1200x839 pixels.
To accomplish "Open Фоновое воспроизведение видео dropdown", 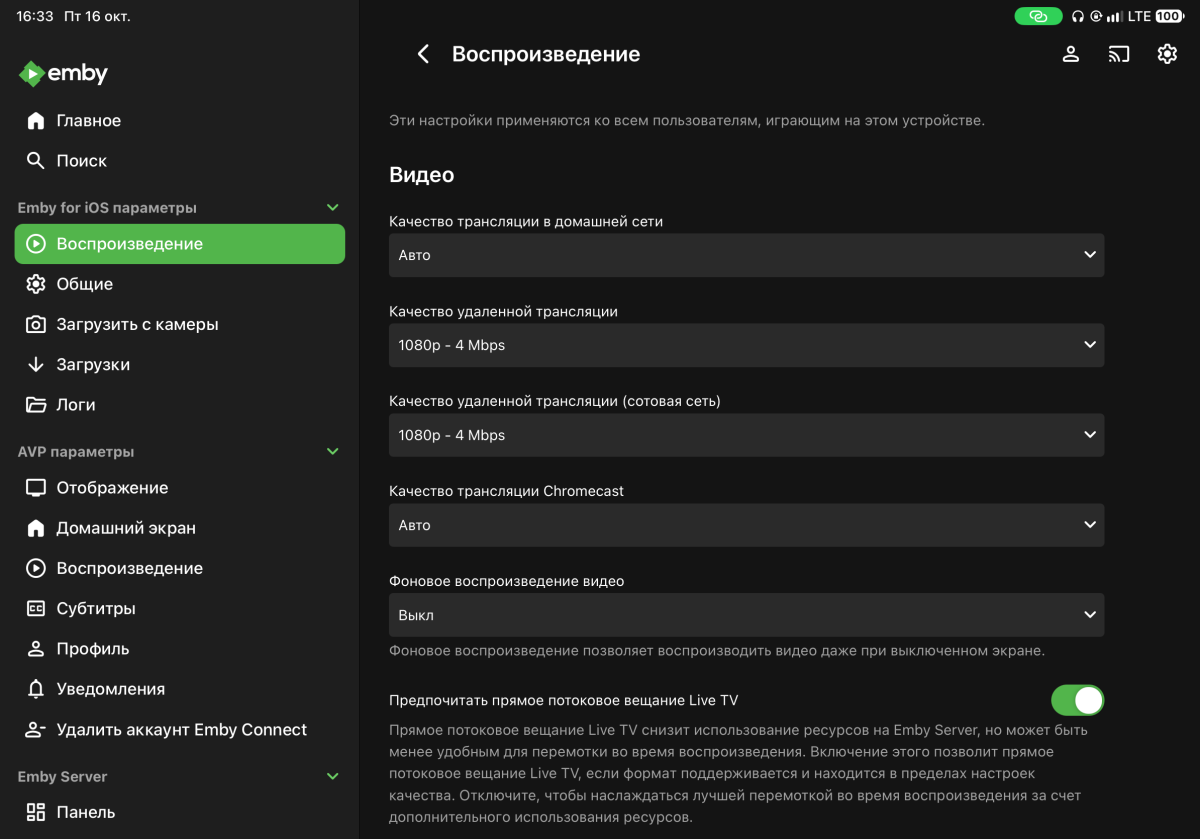I will pyautogui.click(x=746, y=615).
